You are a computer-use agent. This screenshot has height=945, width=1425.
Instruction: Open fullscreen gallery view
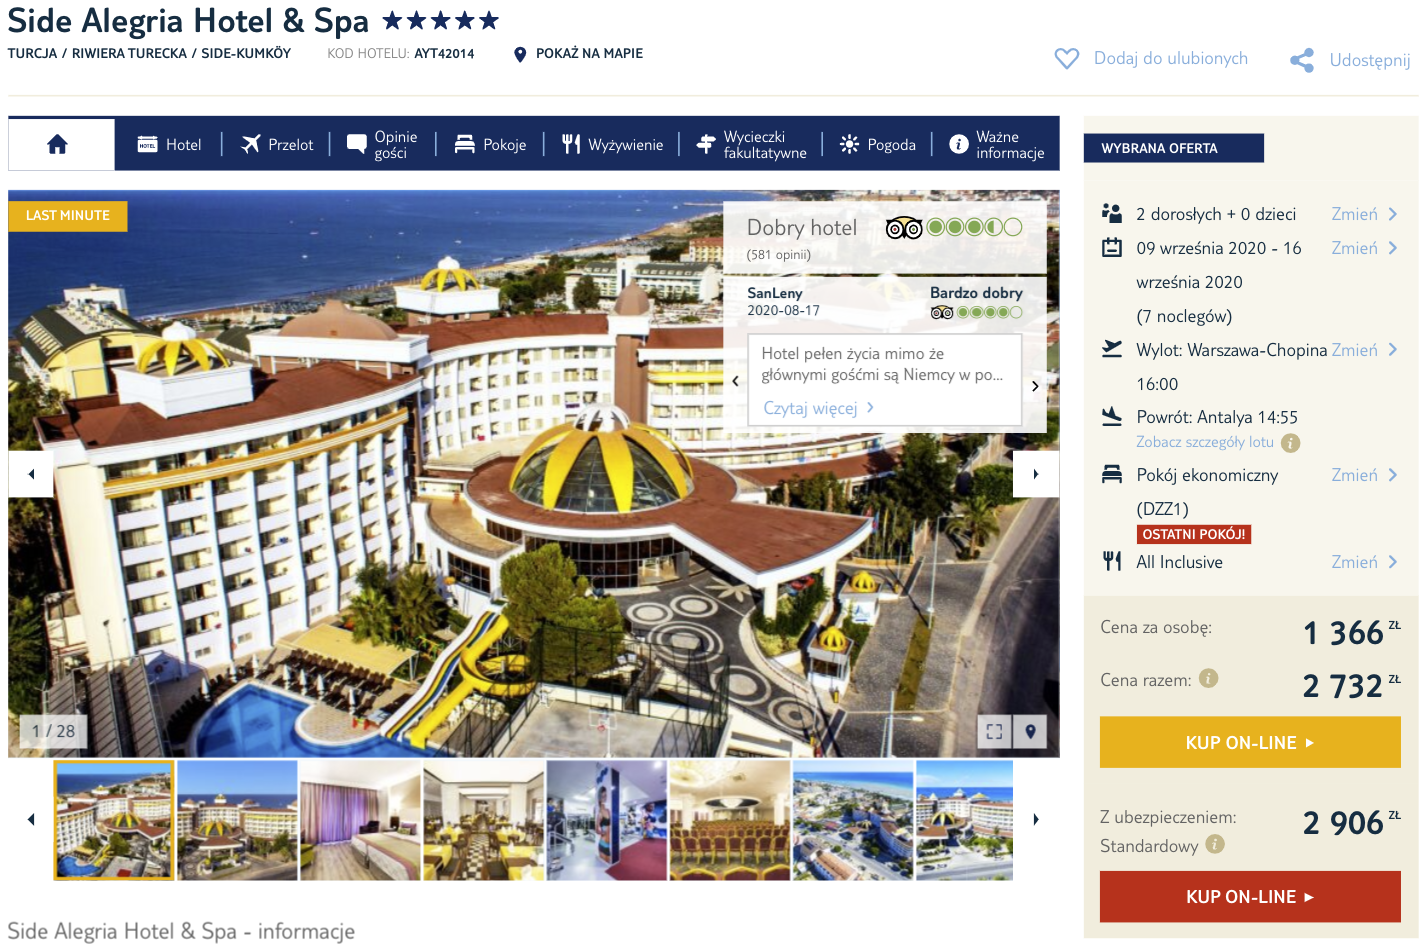coord(994,732)
